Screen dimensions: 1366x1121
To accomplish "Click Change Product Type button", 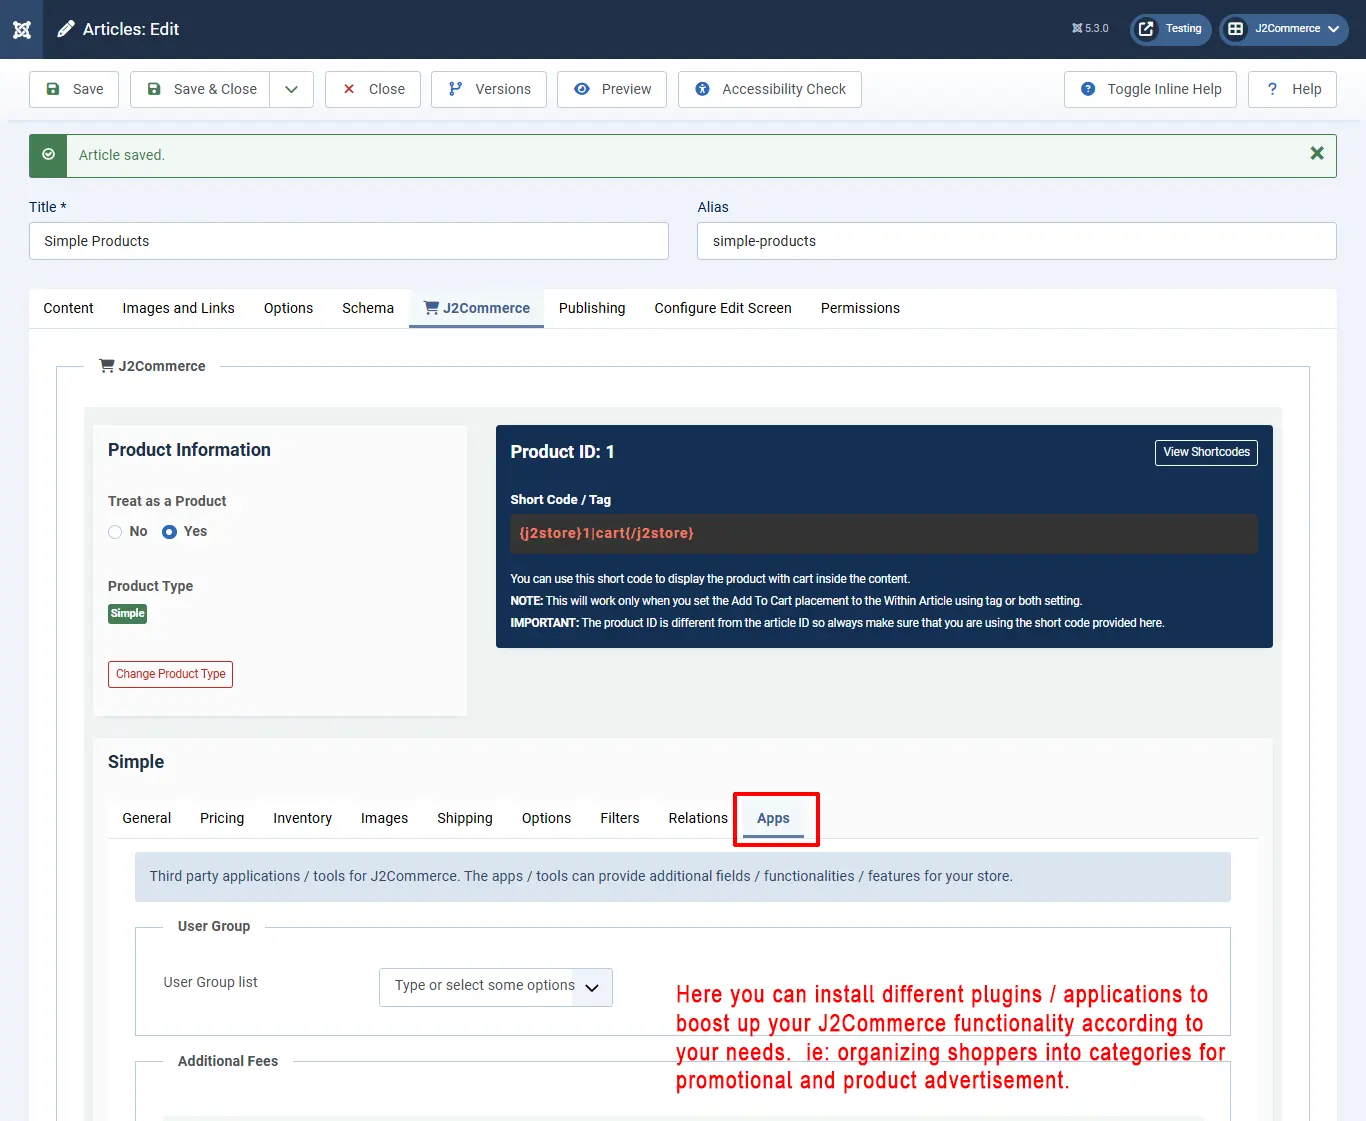I will (x=170, y=674).
